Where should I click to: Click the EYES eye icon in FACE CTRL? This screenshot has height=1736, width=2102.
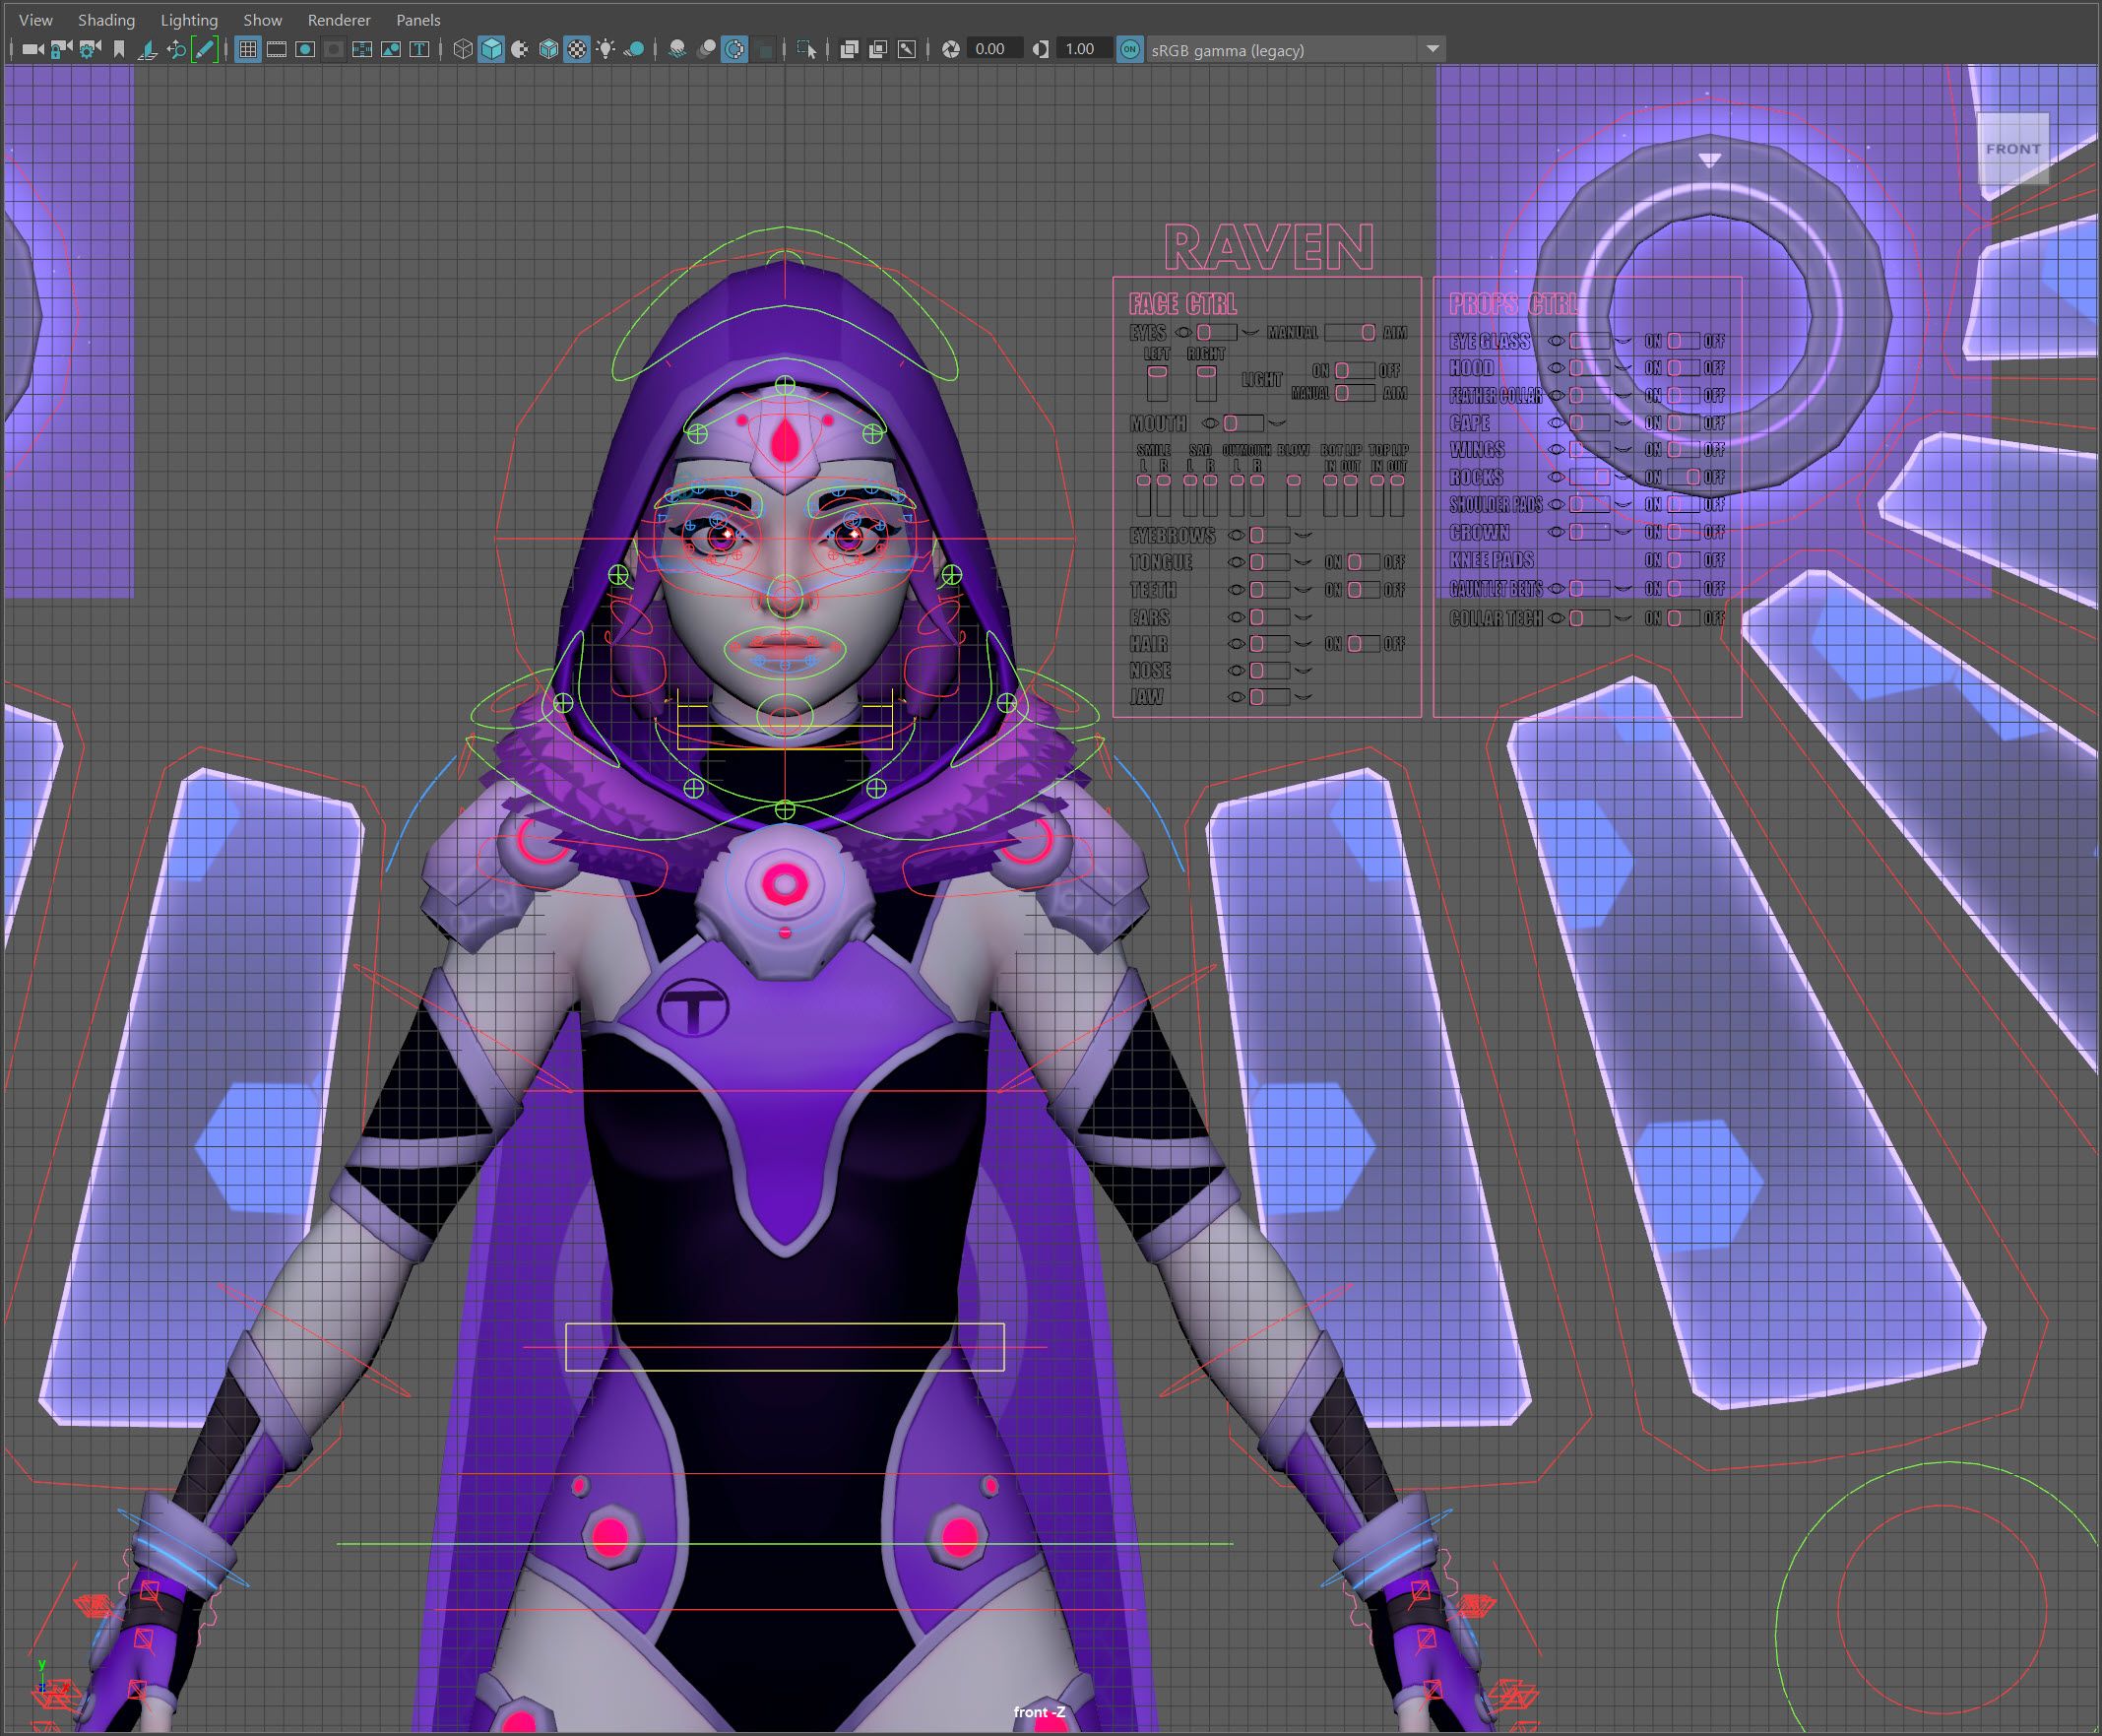point(1183,332)
